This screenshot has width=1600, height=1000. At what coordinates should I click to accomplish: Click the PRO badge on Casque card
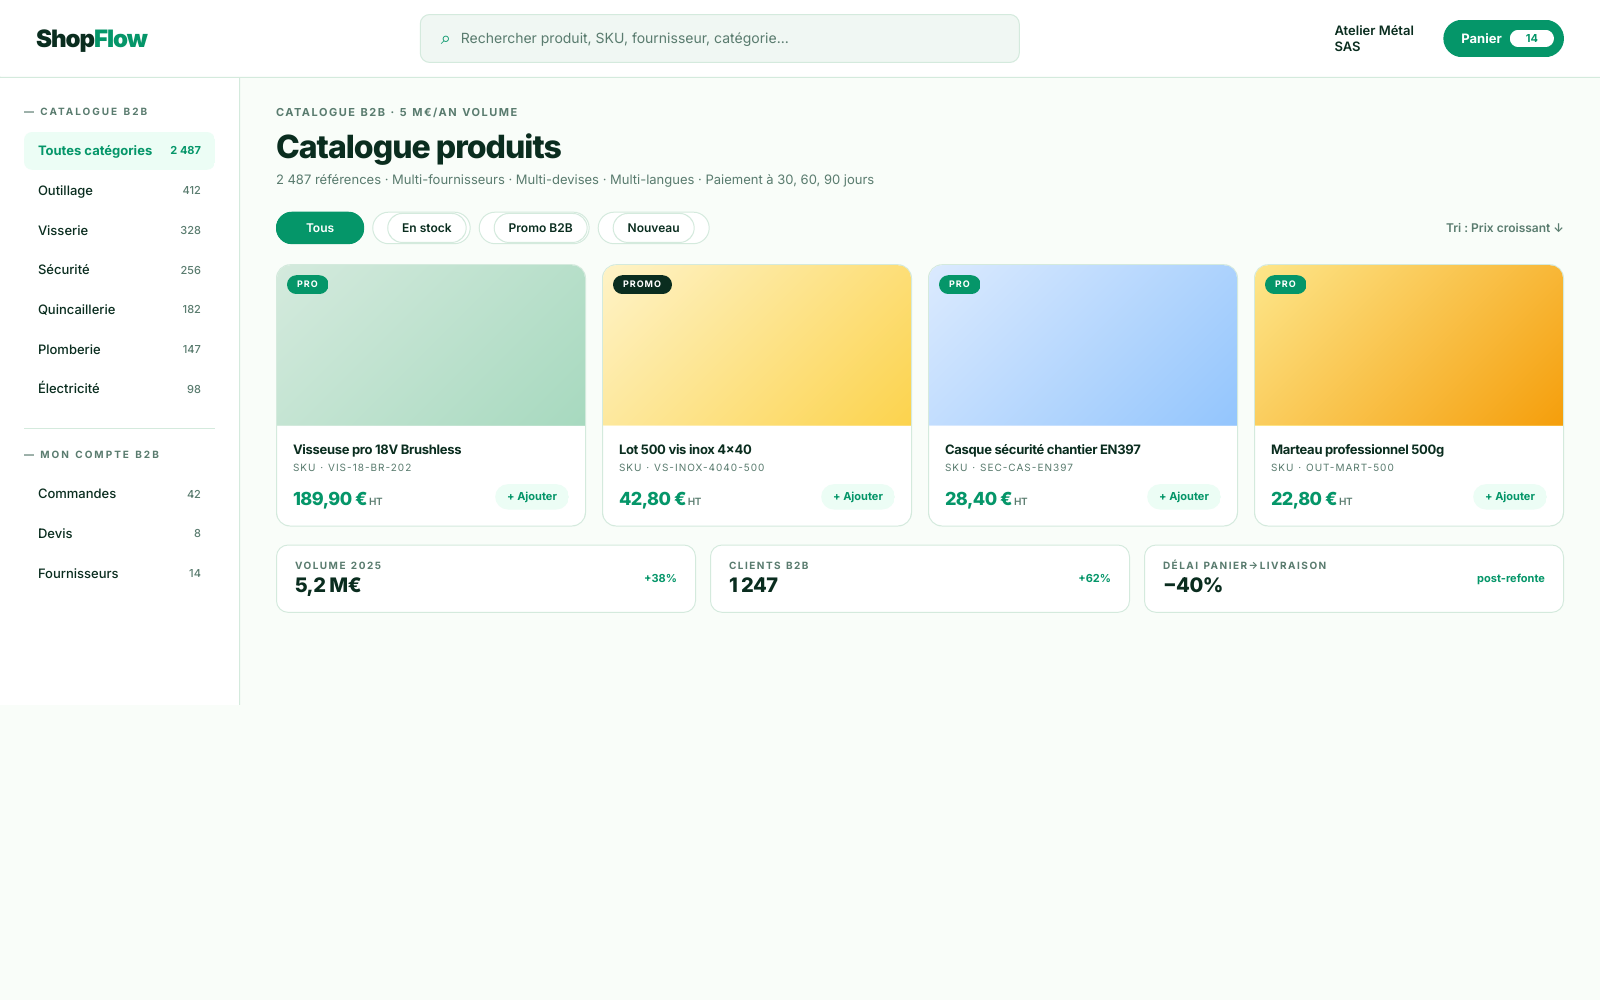(959, 284)
